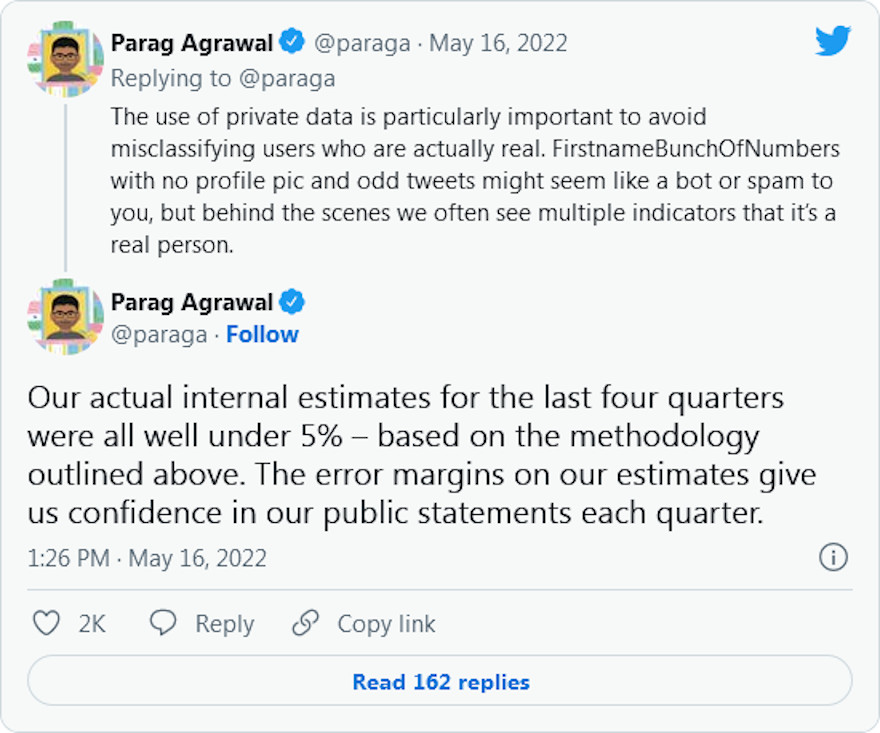Open the lower tweet's profile avatar
This screenshot has width=880, height=733.
click(x=65, y=317)
